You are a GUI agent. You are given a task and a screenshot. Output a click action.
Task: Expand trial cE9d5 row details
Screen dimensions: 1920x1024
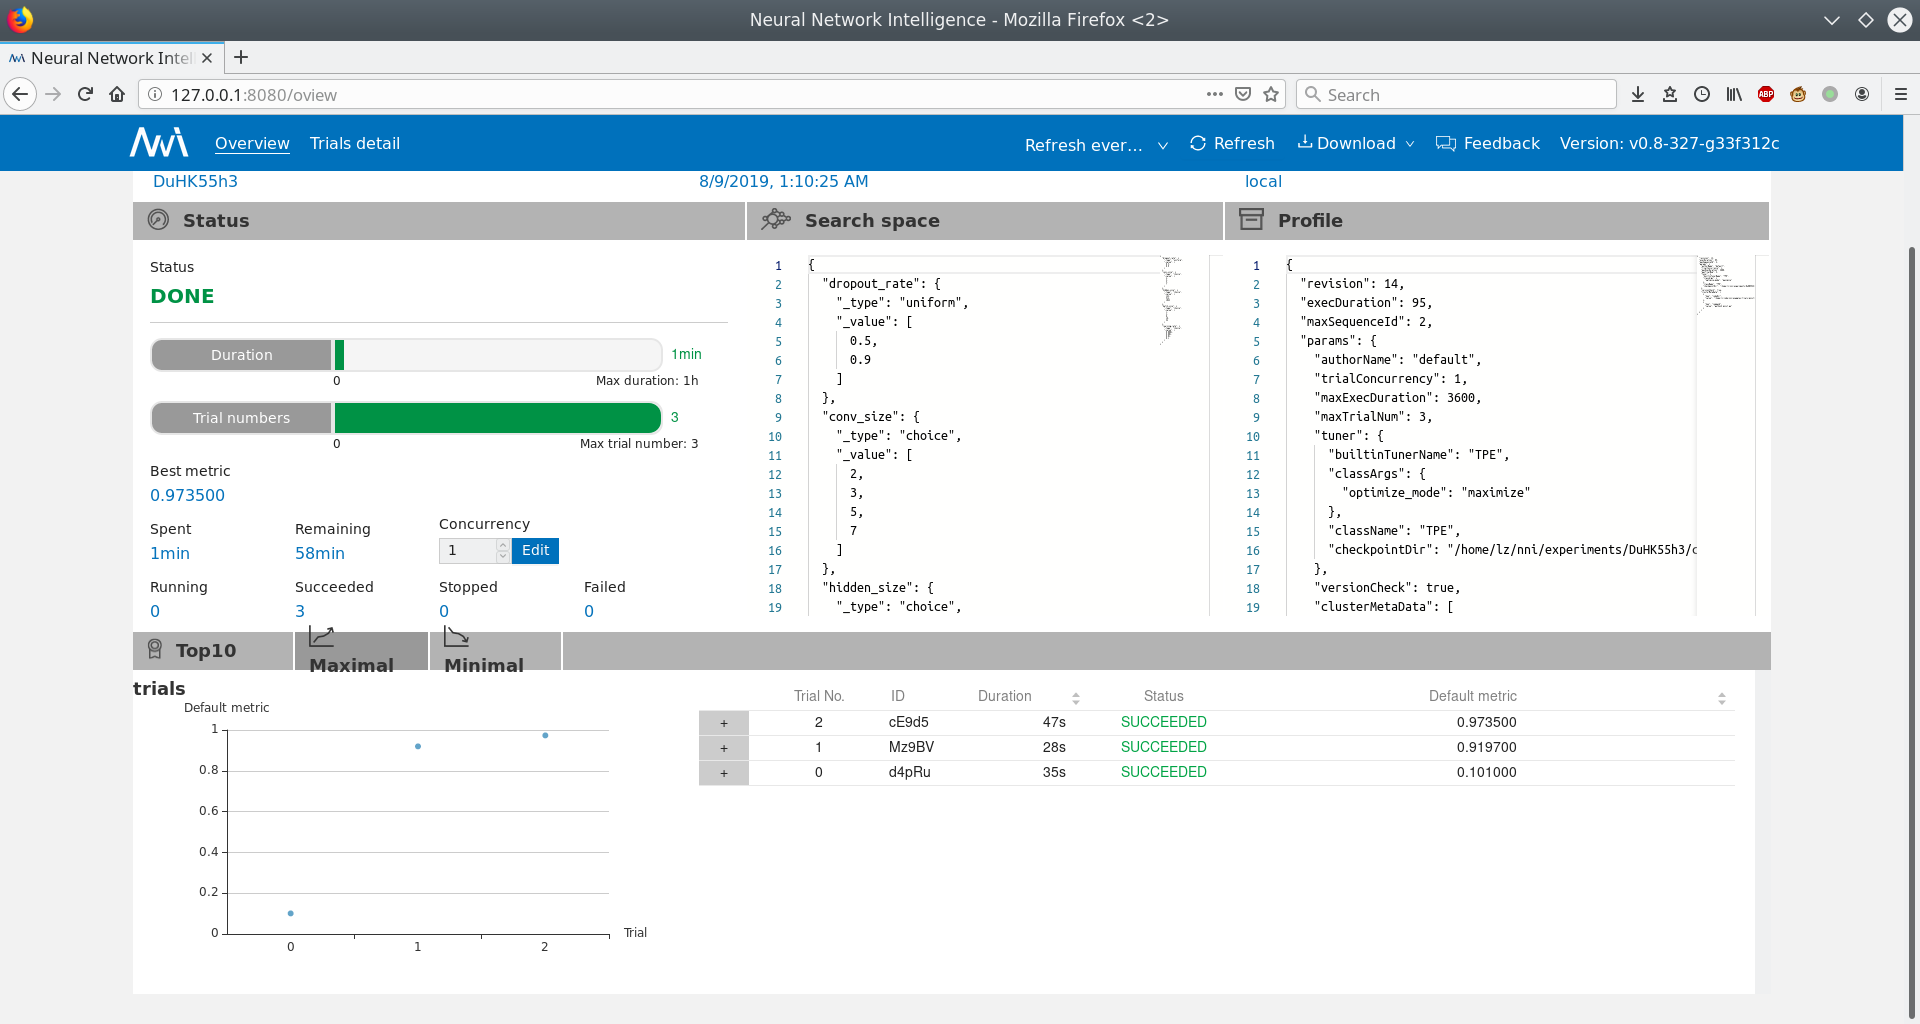click(x=724, y=723)
